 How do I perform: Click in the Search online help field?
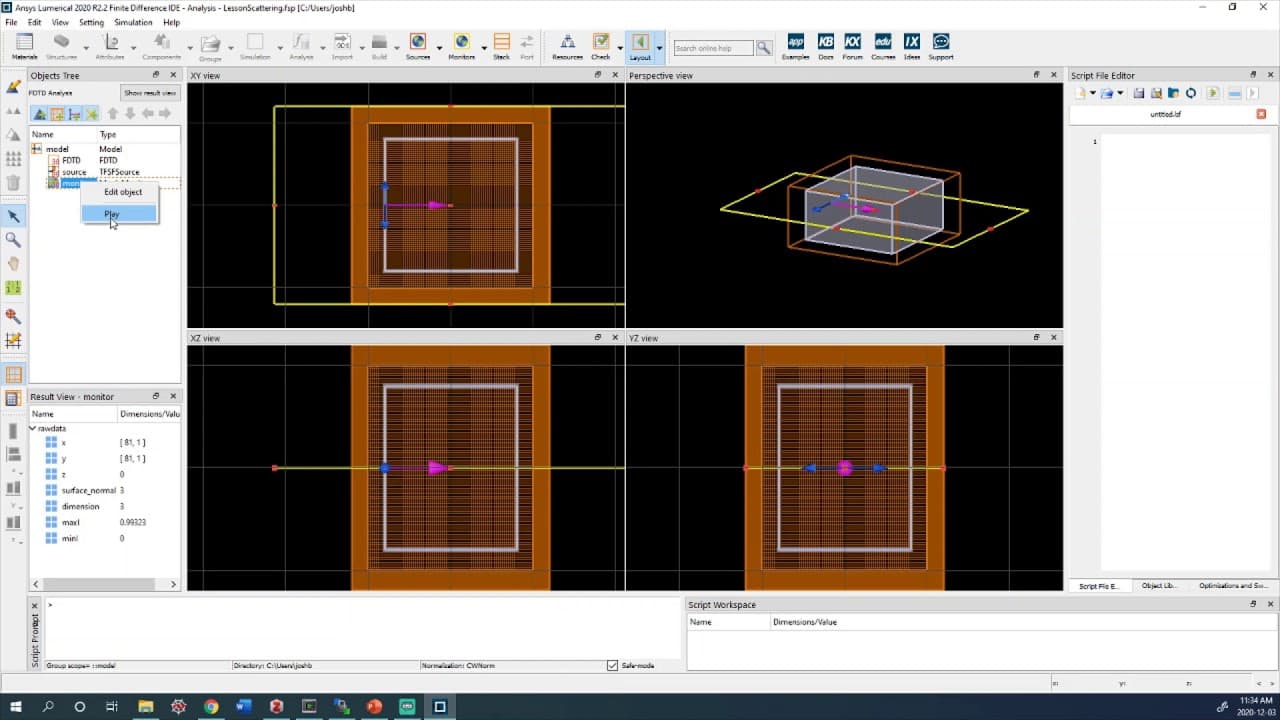click(x=713, y=48)
